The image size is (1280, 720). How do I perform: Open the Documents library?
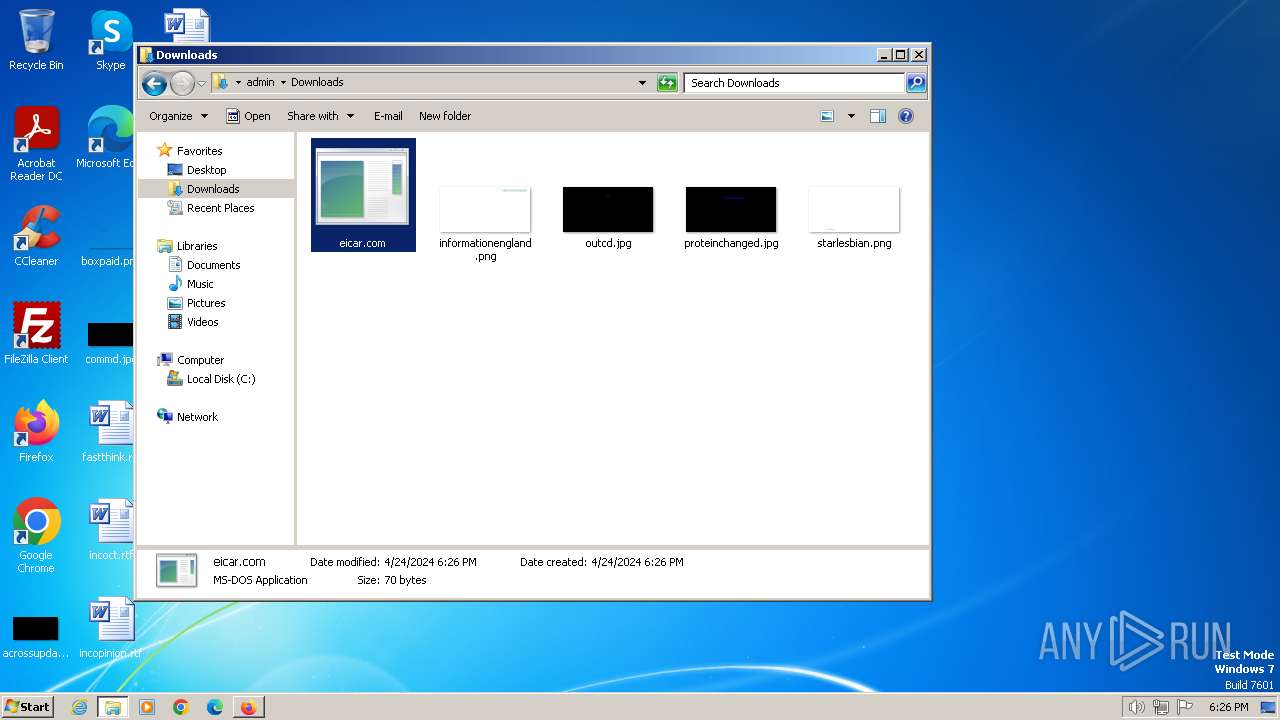coord(213,265)
